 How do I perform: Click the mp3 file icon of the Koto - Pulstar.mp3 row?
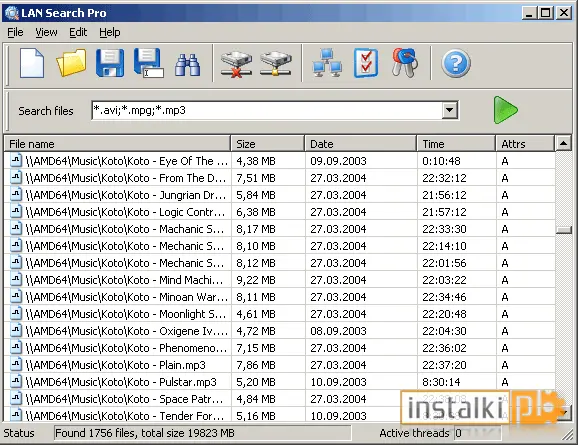[15, 381]
